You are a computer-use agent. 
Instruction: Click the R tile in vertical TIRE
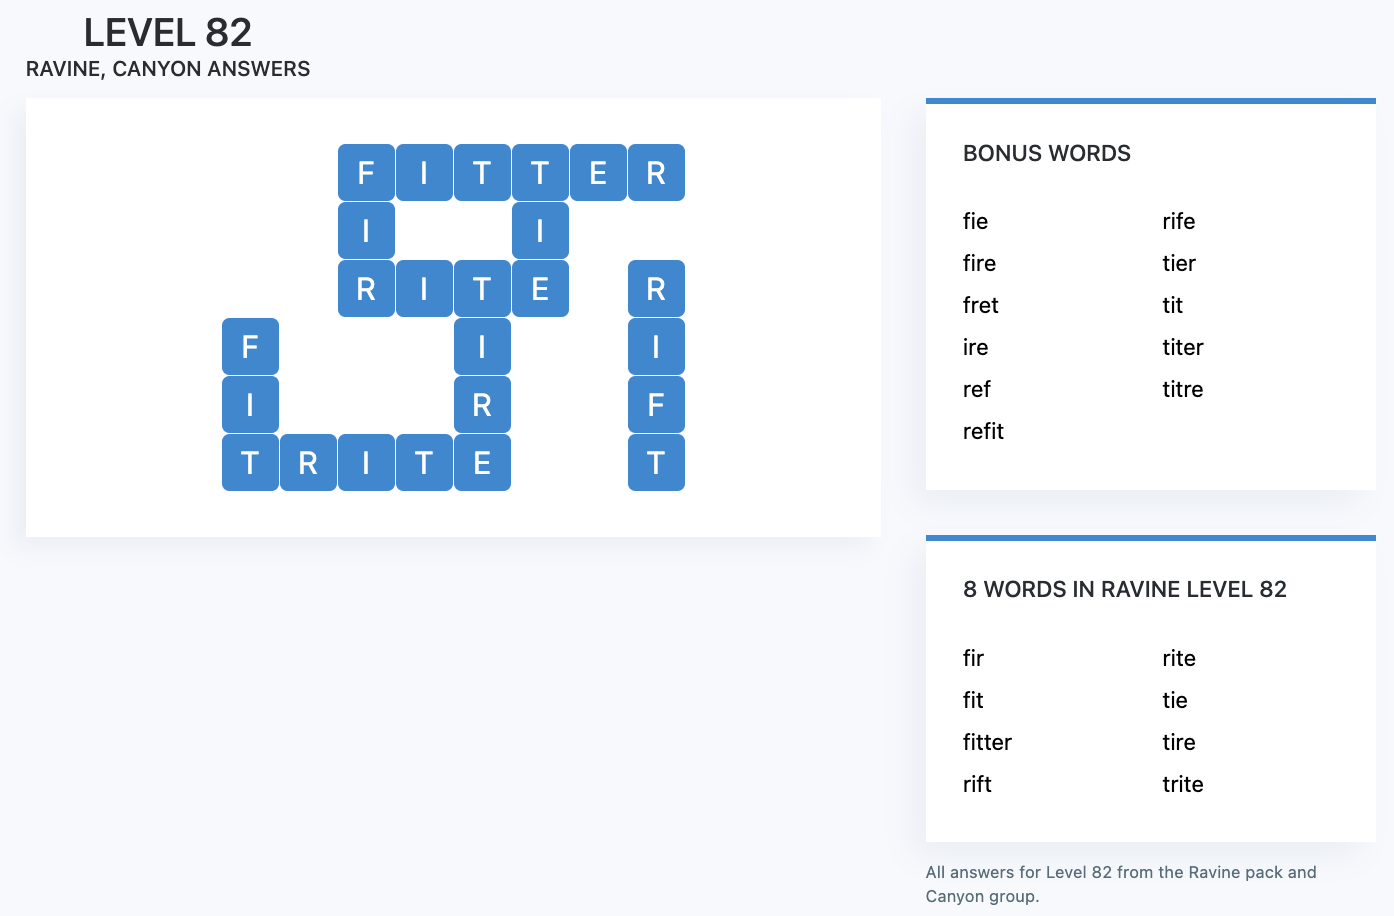(482, 405)
